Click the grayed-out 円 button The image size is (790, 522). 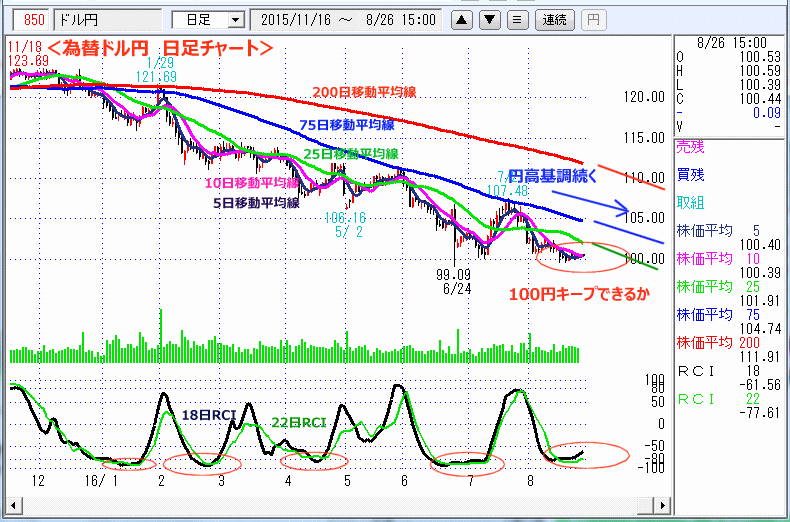[x=593, y=19]
